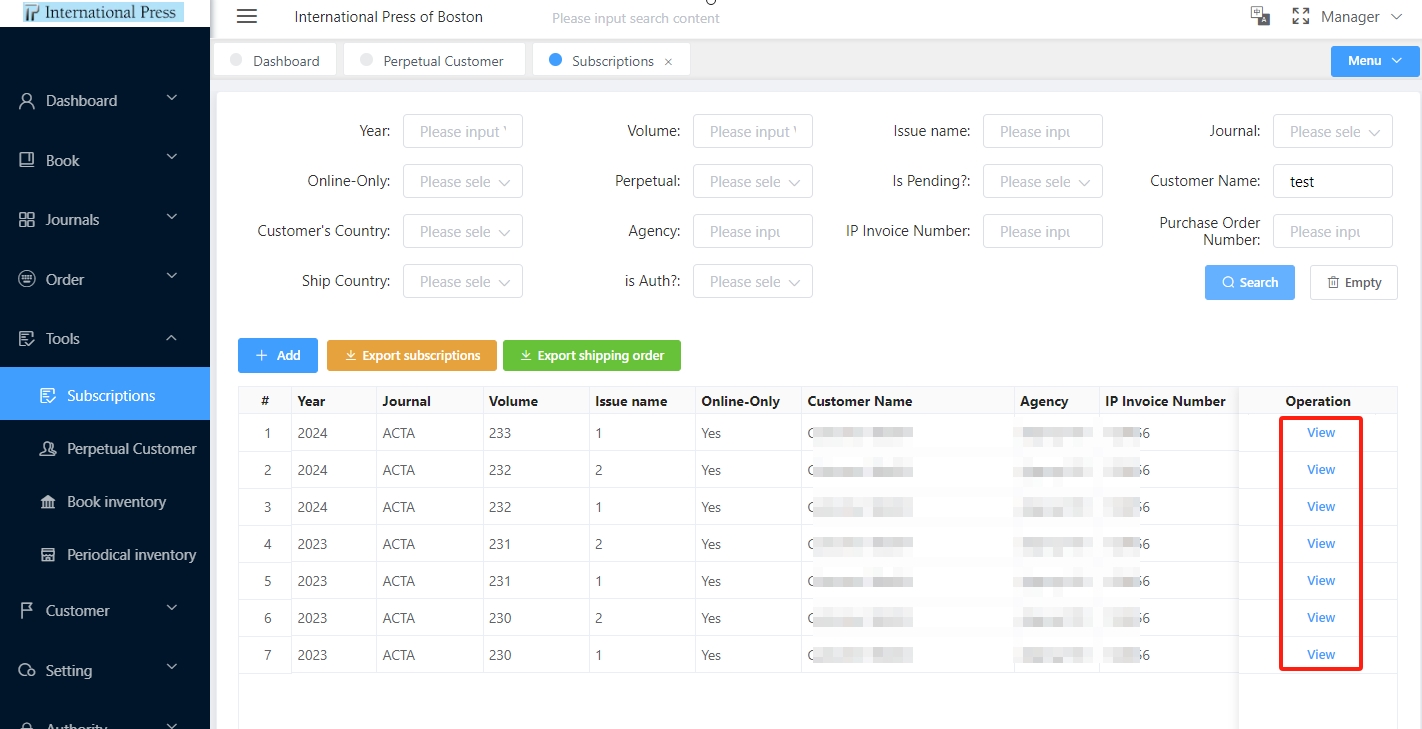This screenshot has height=729, width=1422.
Task: Focus the Volume input field
Action: tap(752, 131)
